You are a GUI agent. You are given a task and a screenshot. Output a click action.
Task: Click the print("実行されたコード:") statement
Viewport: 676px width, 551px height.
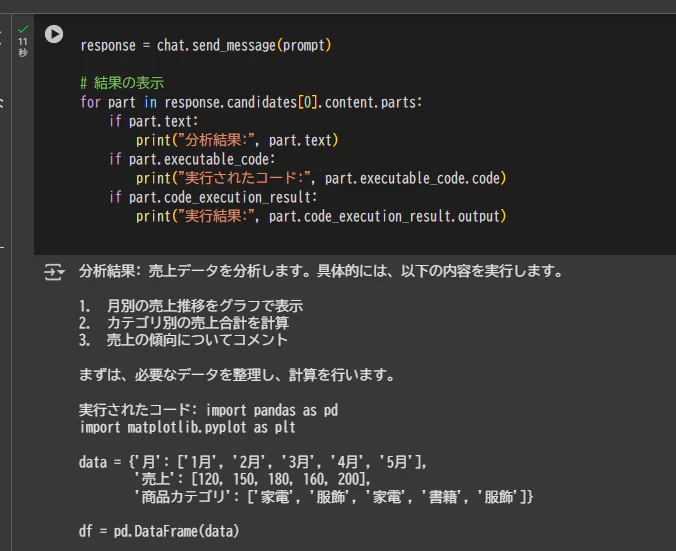click(321, 178)
